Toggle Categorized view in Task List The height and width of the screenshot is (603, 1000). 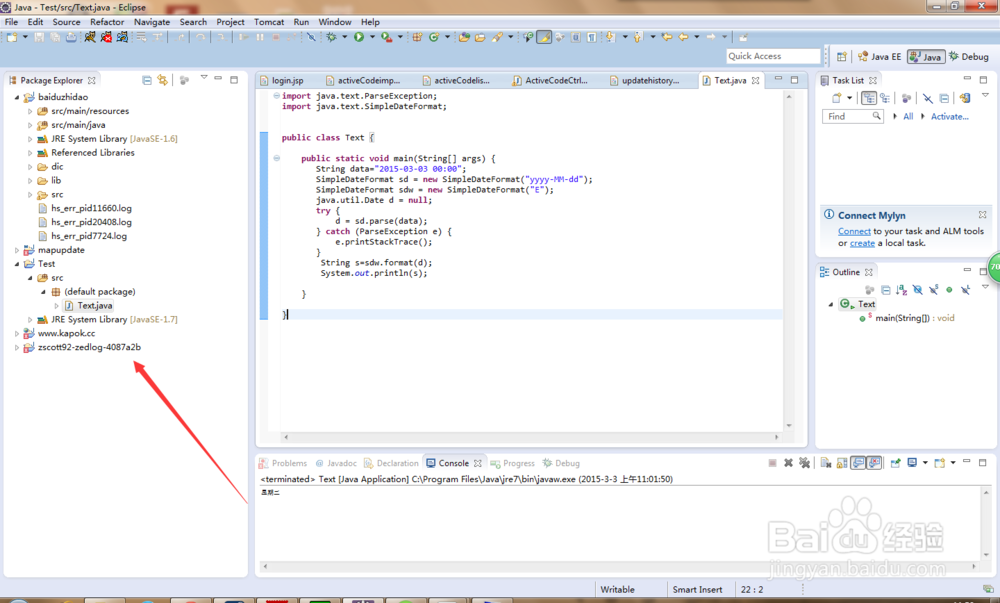pyautogui.click(x=869, y=98)
